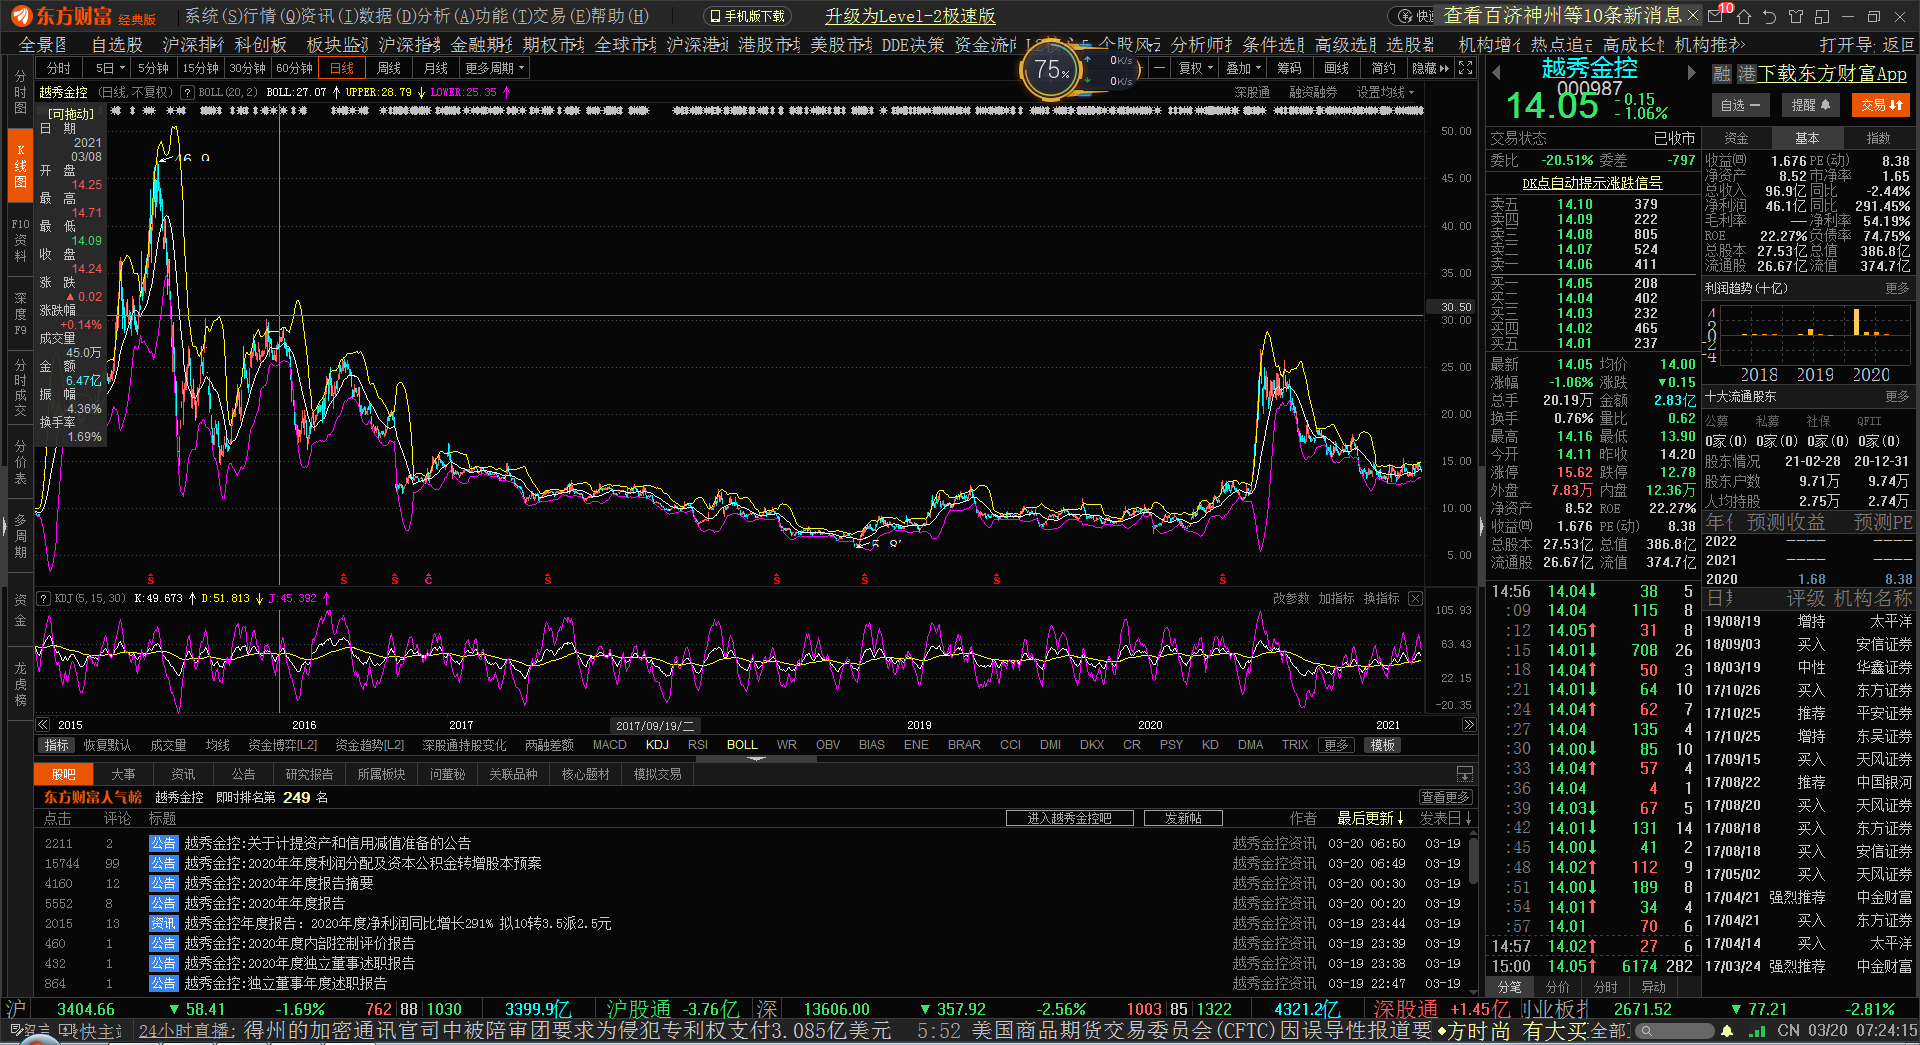Collapse the bottom news panel
Image resolution: width=1920 pixels, height=1045 pixels.
pos(1465,774)
